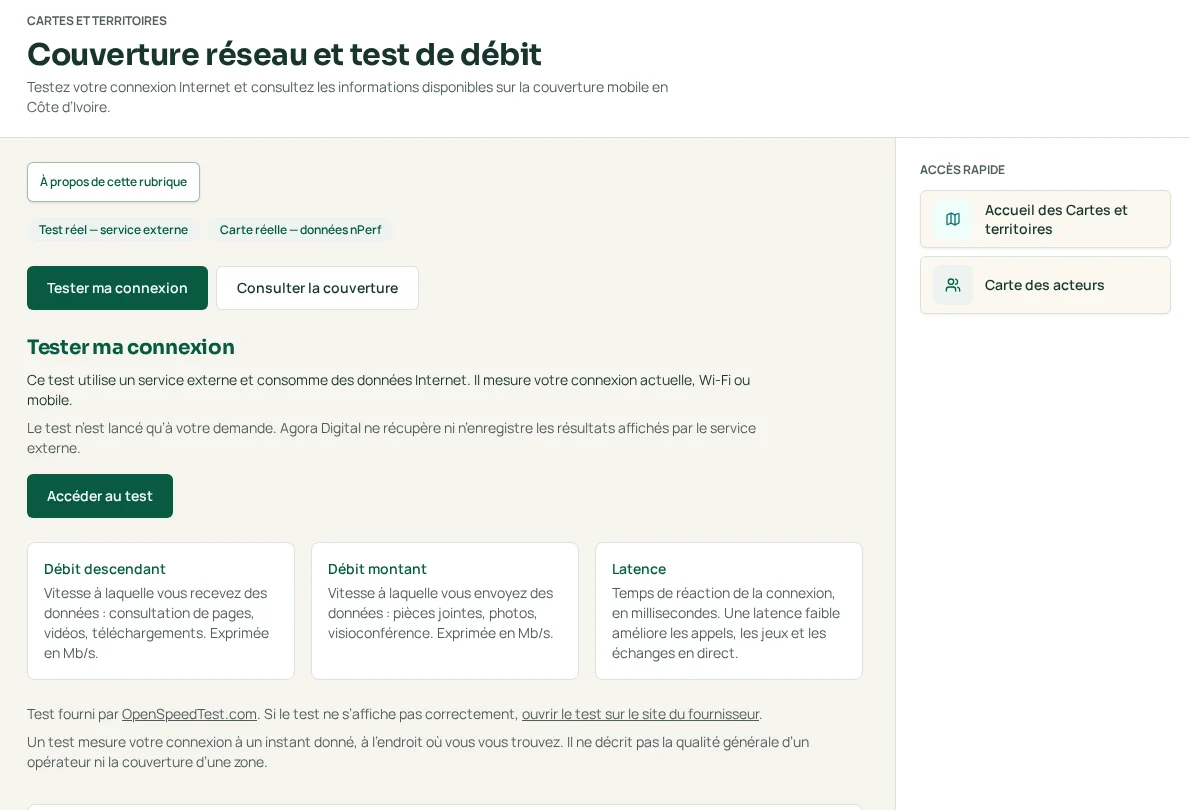This screenshot has width=1190, height=810.
Task: Click the 'Débit descendant' card title
Action: (105, 569)
